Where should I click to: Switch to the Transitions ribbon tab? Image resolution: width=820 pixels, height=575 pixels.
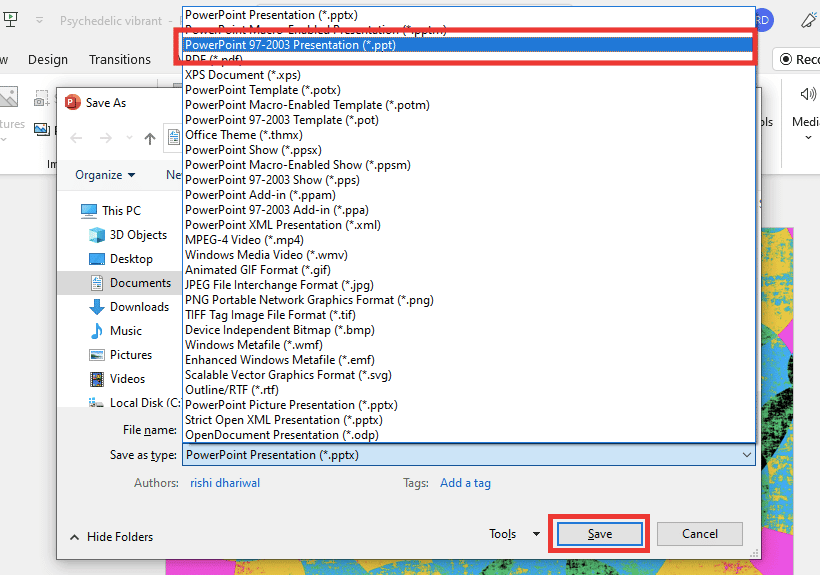click(120, 60)
